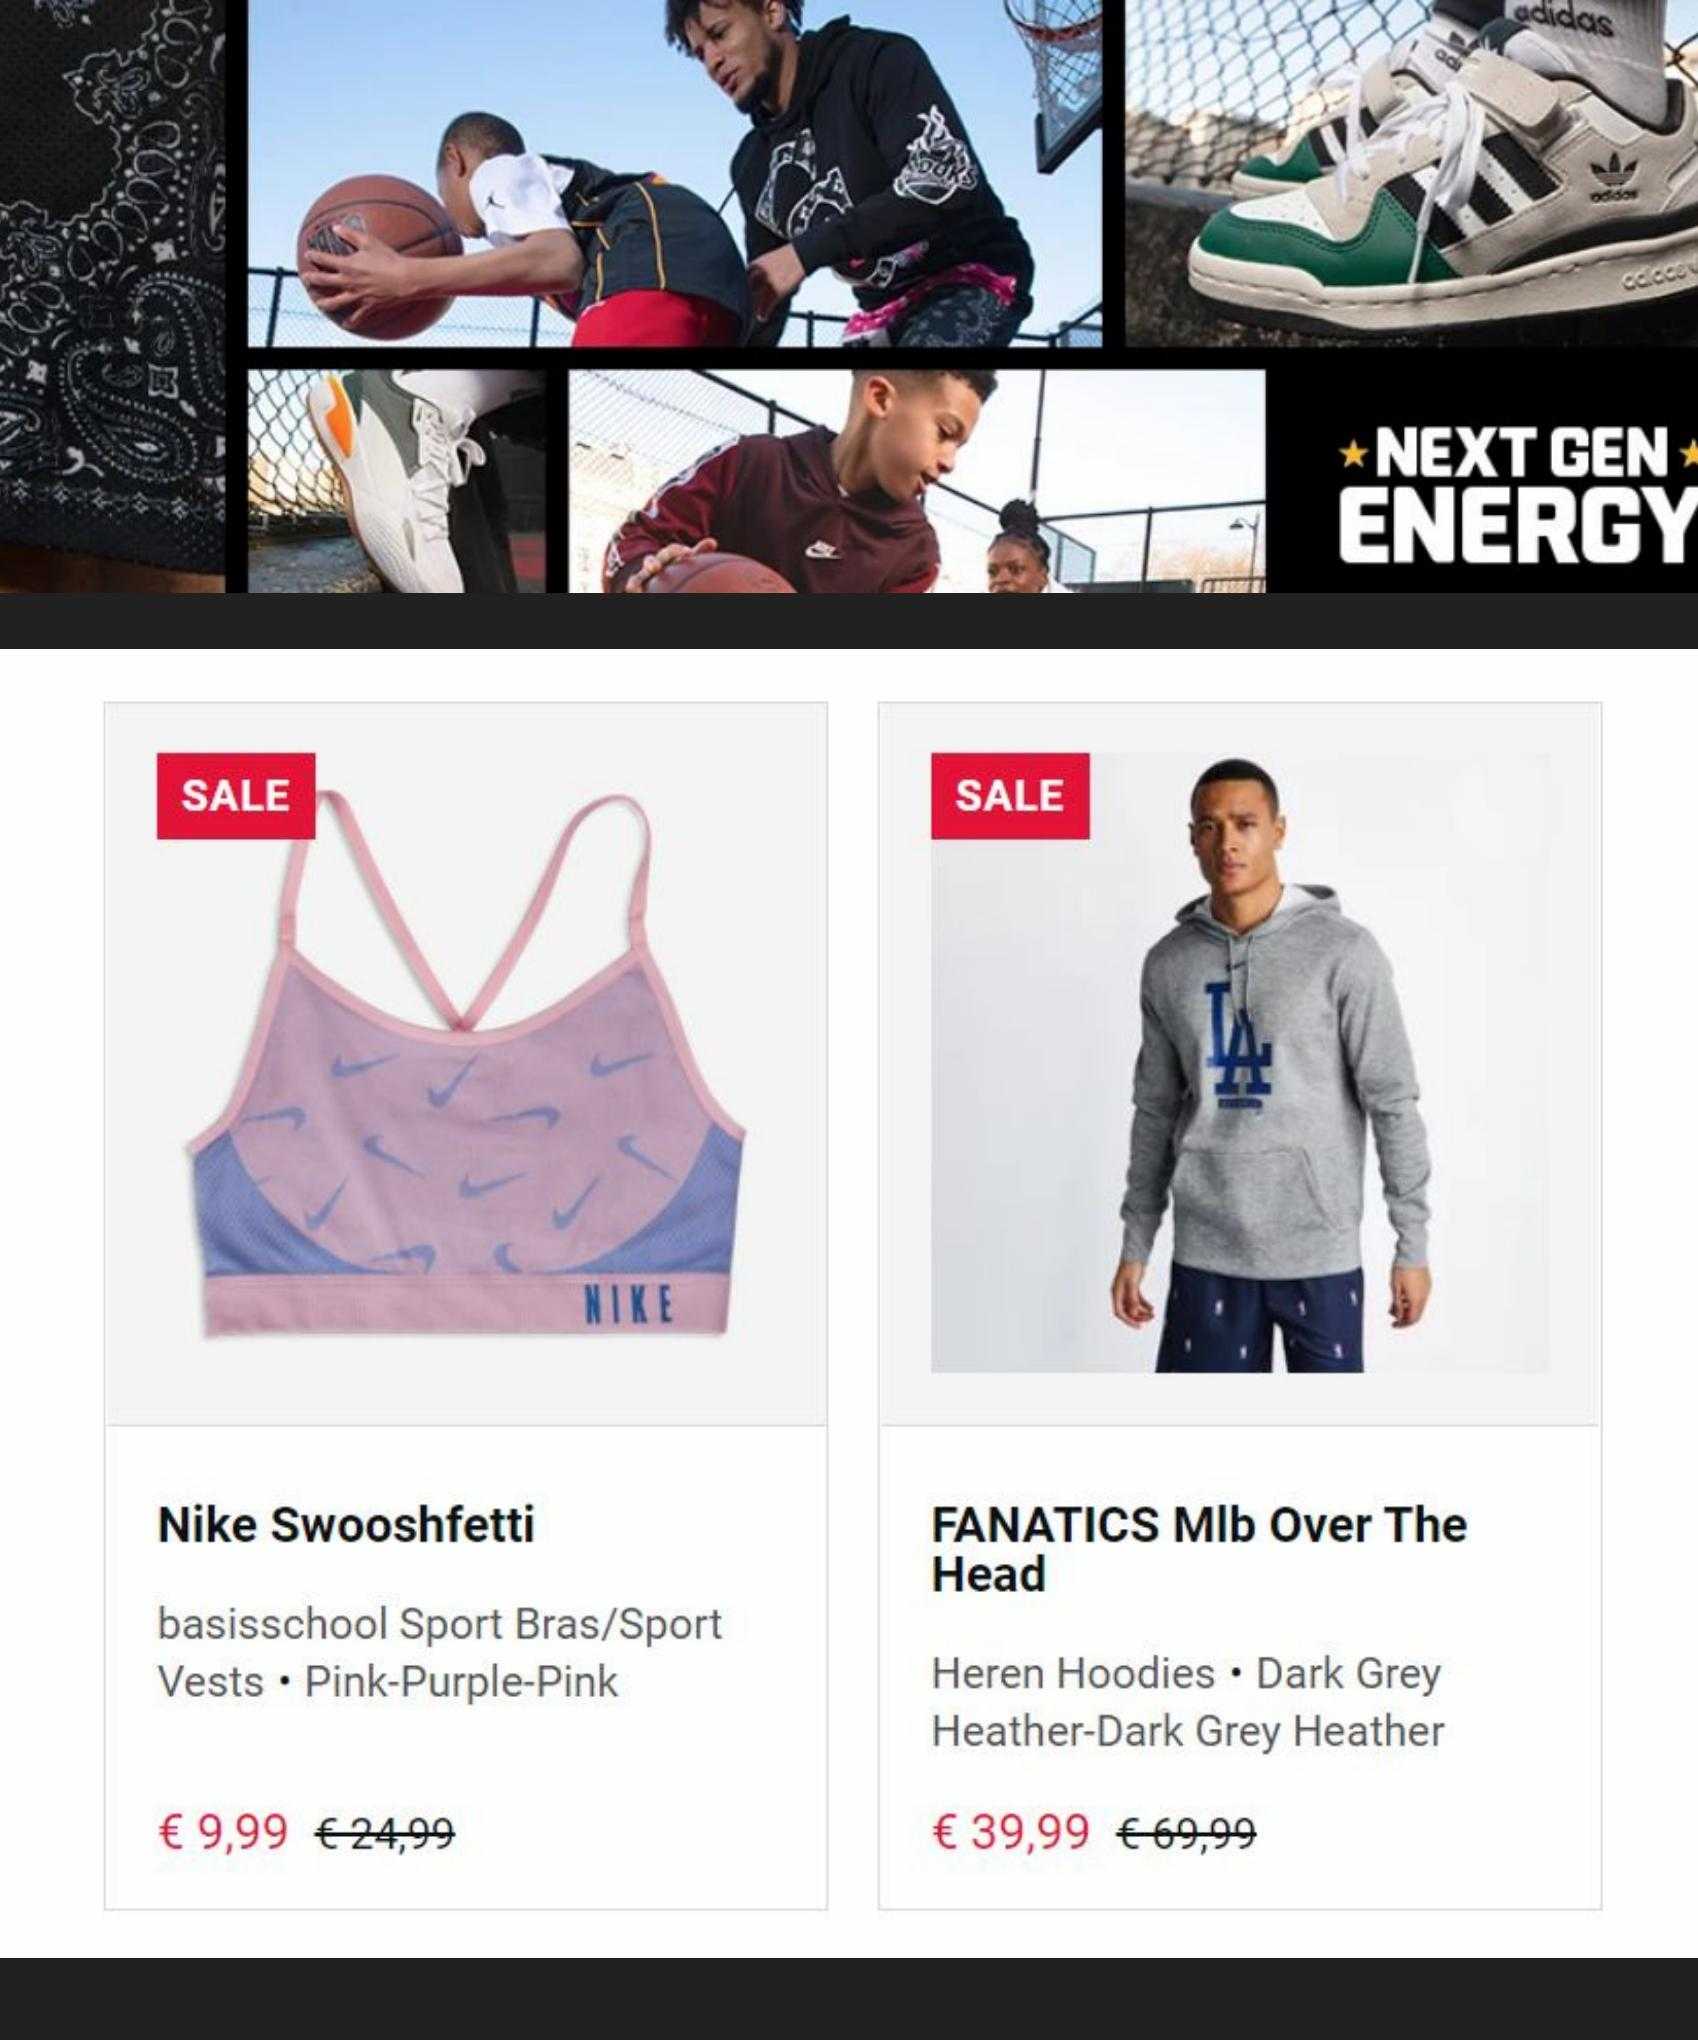Screen dimensions: 1698x2040
Task: Click the blue NIKE logo on the bra band
Action: click(x=628, y=1305)
